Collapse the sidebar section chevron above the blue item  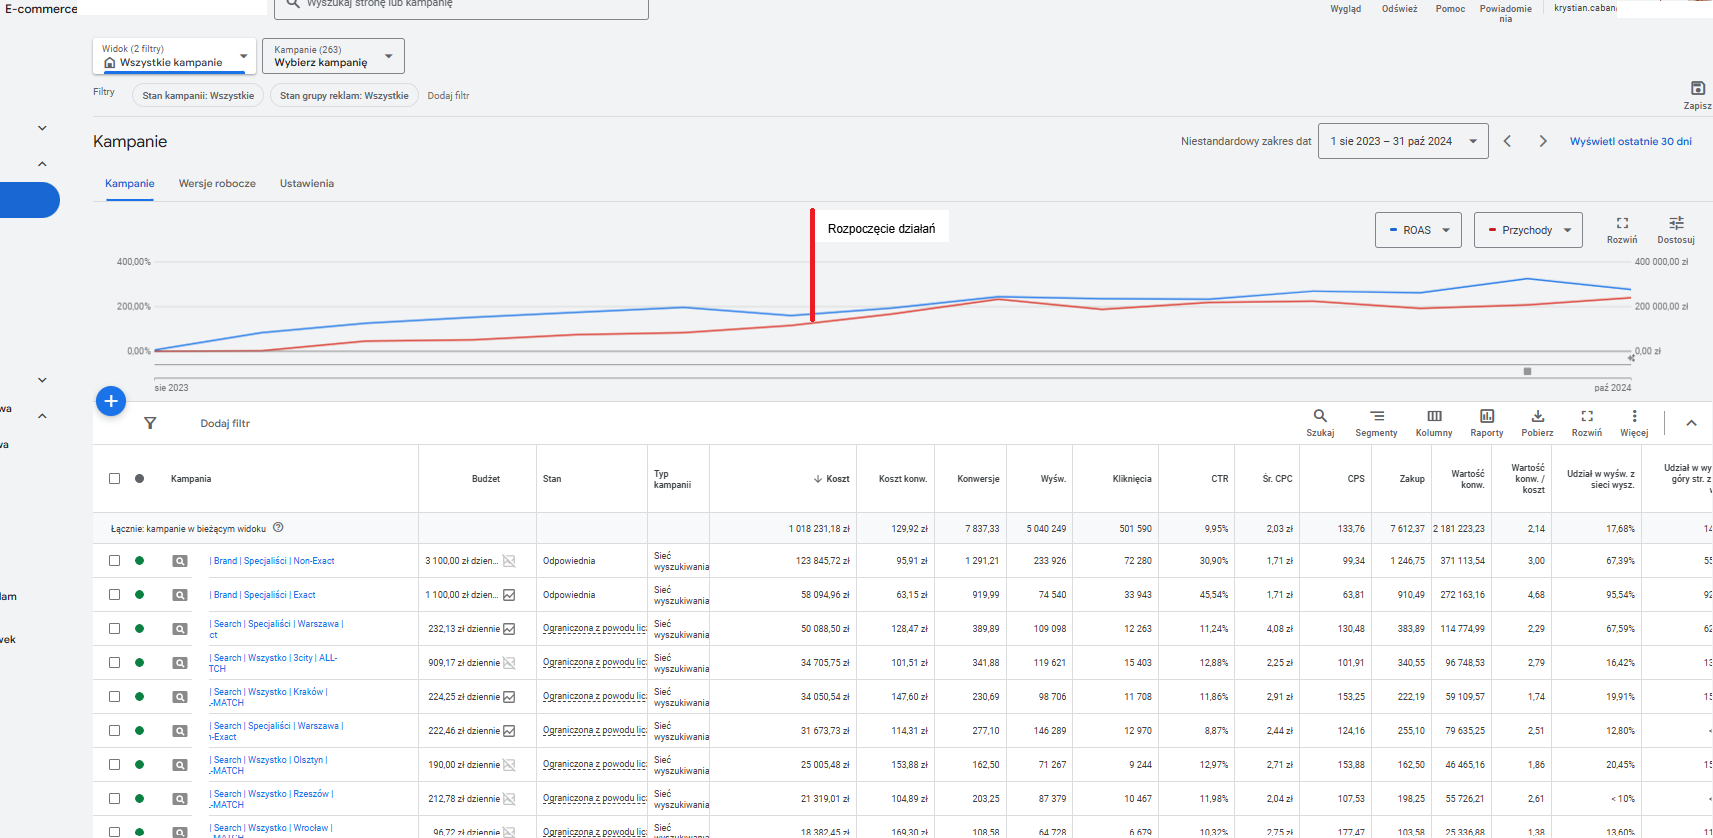tap(42, 164)
